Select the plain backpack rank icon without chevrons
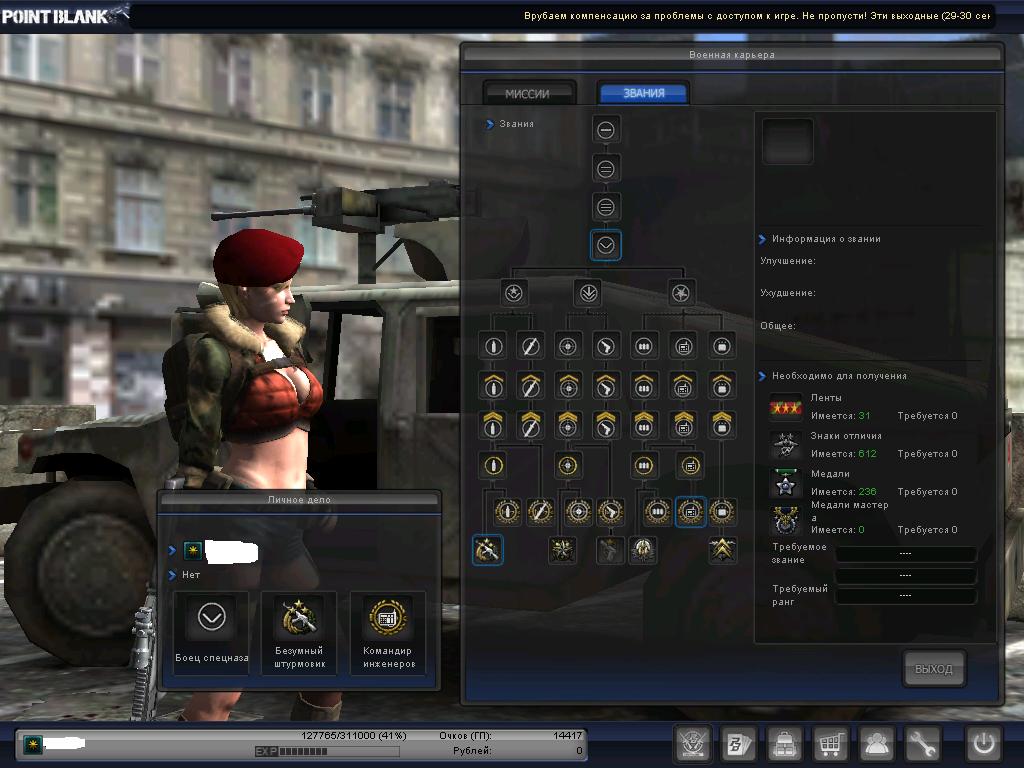 (722, 346)
